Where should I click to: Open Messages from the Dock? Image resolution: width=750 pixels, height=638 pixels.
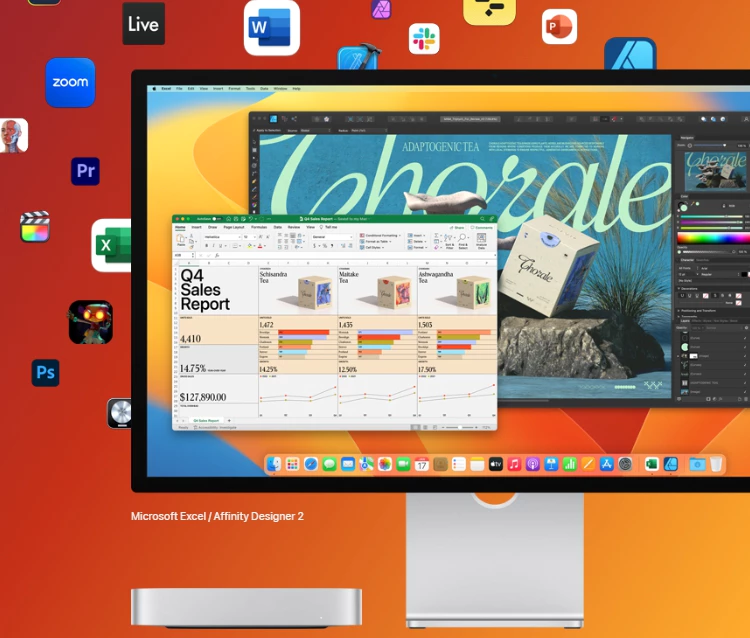pos(329,464)
